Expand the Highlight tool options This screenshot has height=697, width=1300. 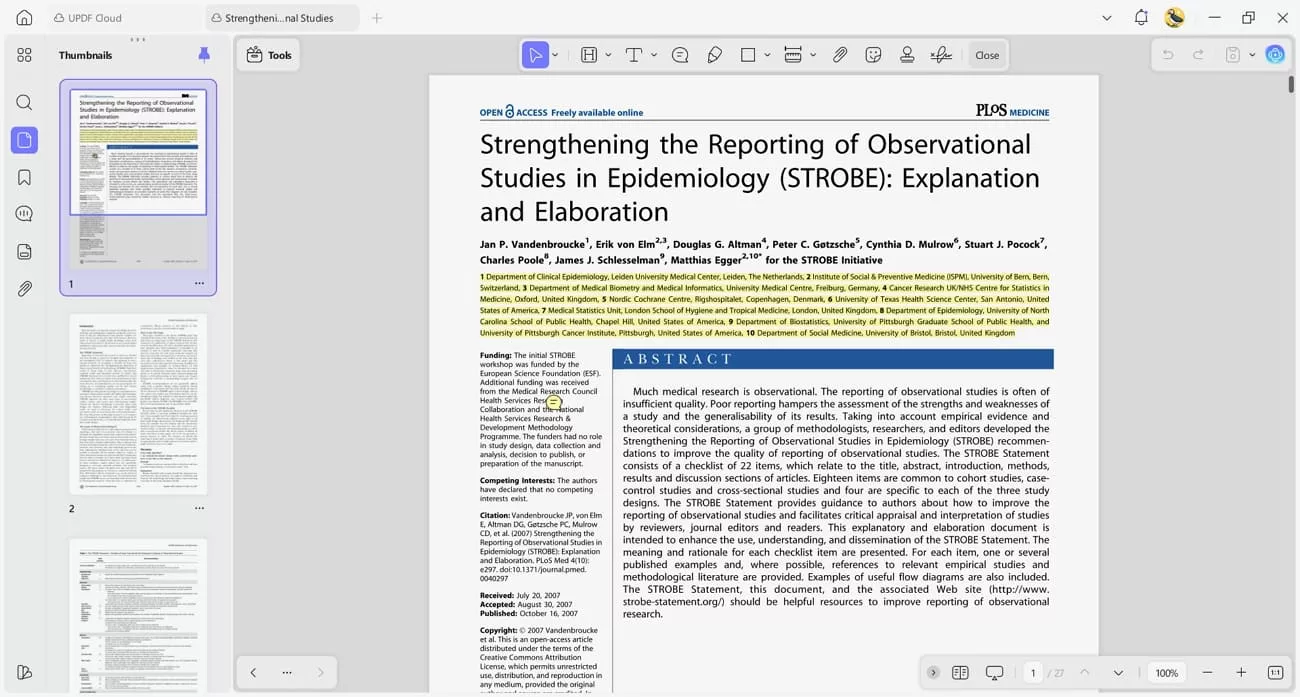[608, 55]
